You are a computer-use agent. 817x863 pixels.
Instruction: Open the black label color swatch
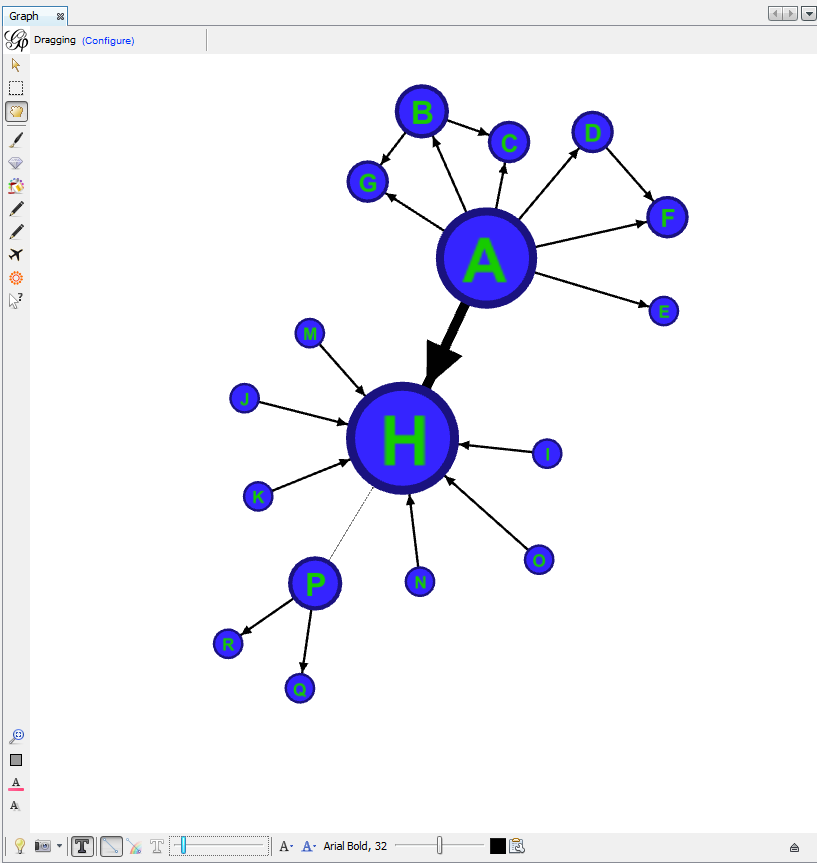pyautogui.click(x=498, y=846)
